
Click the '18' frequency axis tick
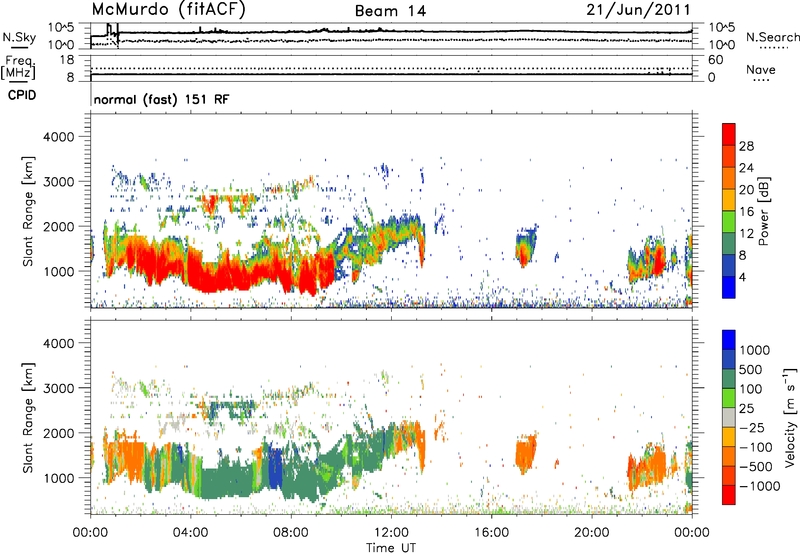tap(67, 60)
